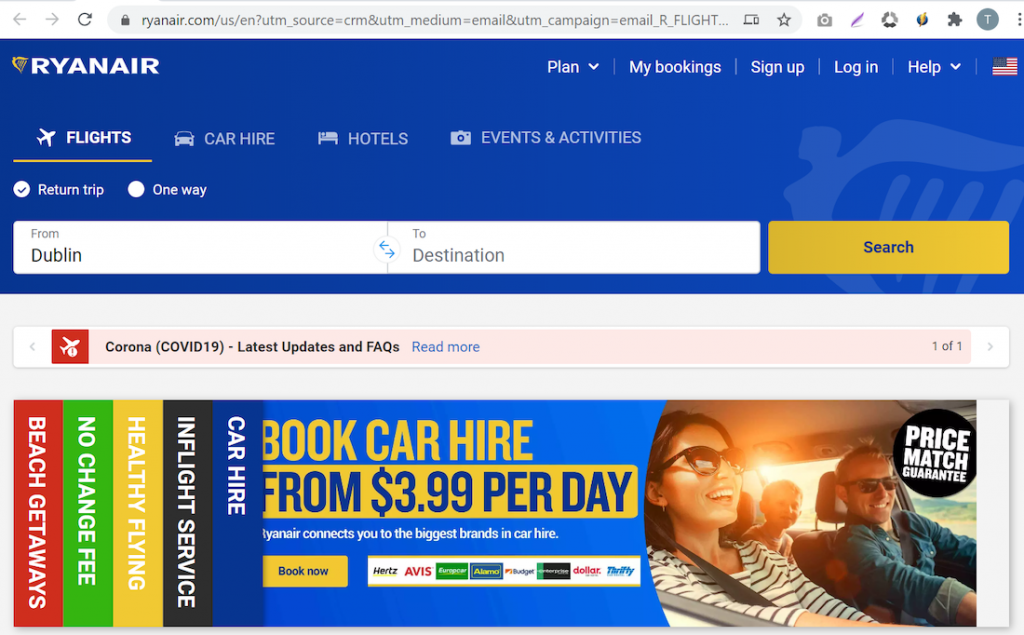The height and width of the screenshot is (635, 1024).
Task: Click the CAR HIRE car icon
Action: [x=182, y=138]
